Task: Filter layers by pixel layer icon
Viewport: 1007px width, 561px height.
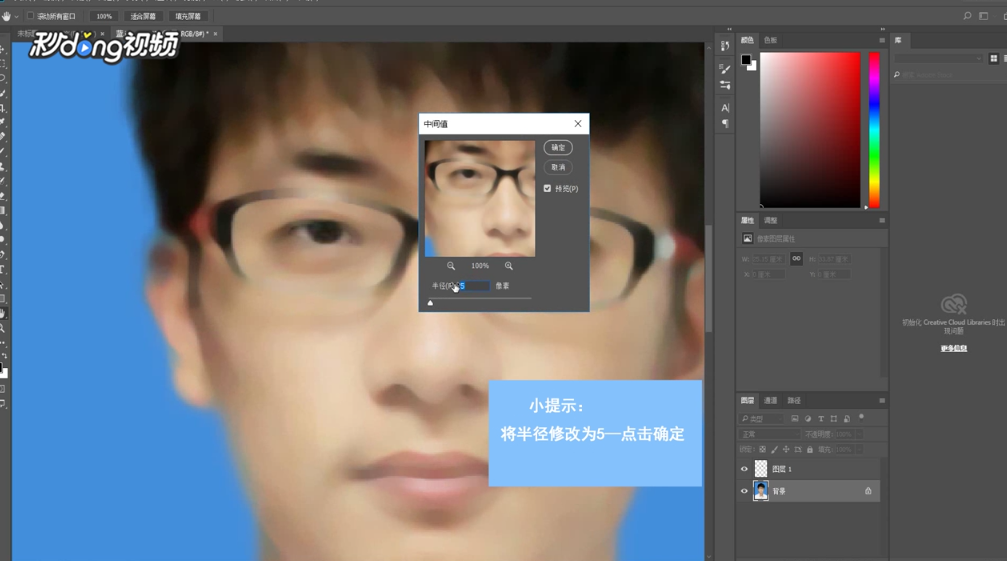Action: coord(794,419)
